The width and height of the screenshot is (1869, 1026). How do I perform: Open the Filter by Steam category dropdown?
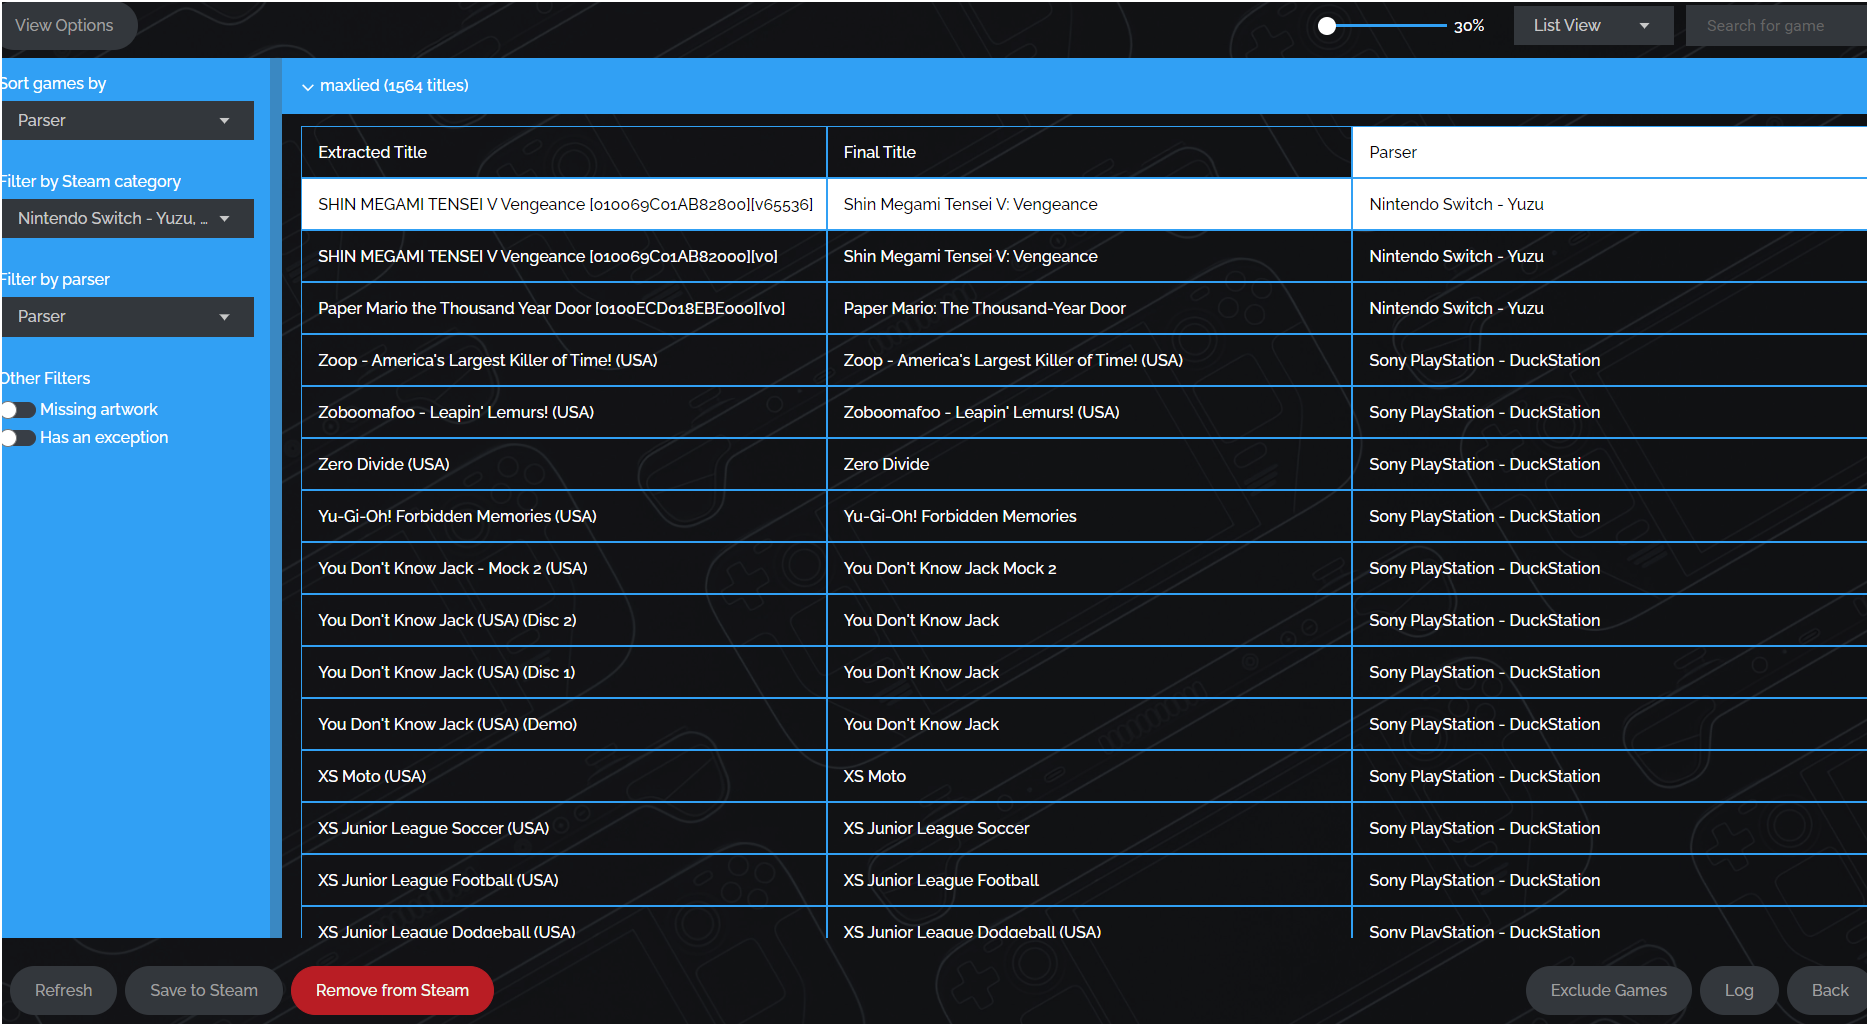(127, 218)
